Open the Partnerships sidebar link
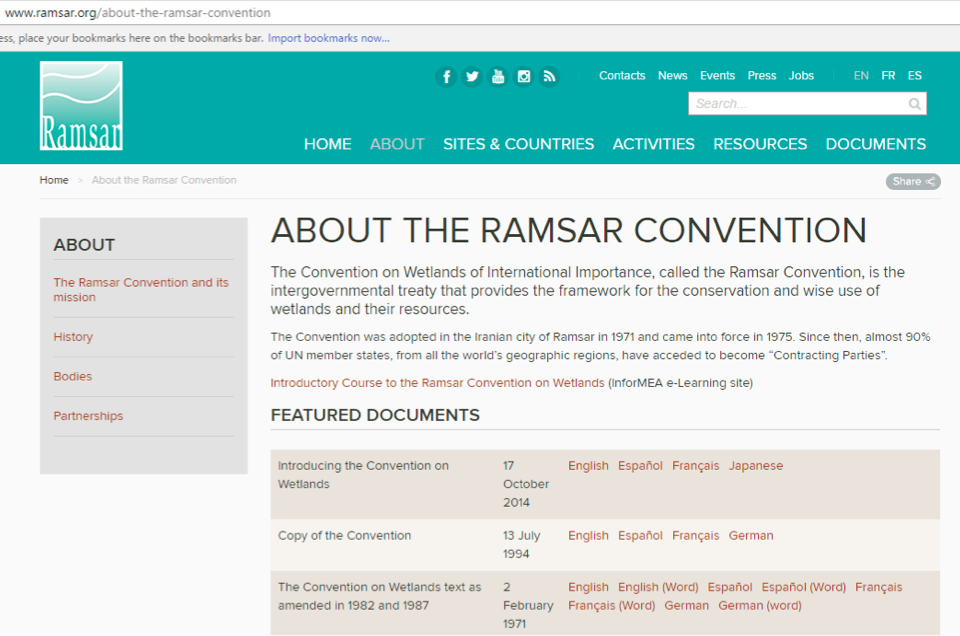The image size is (960, 636). click(88, 416)
